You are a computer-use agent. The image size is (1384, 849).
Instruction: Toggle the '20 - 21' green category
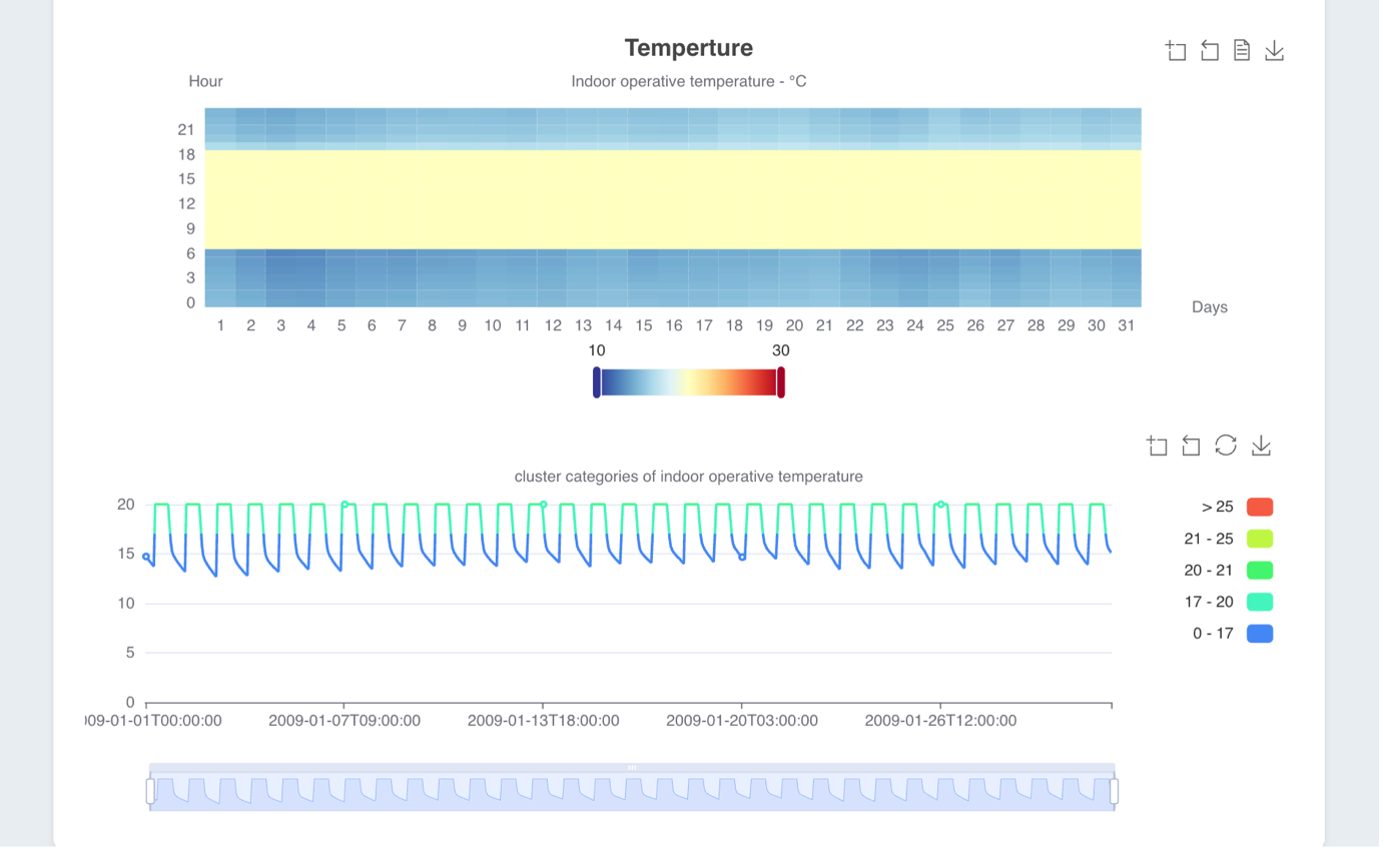tap(1259, 570)
